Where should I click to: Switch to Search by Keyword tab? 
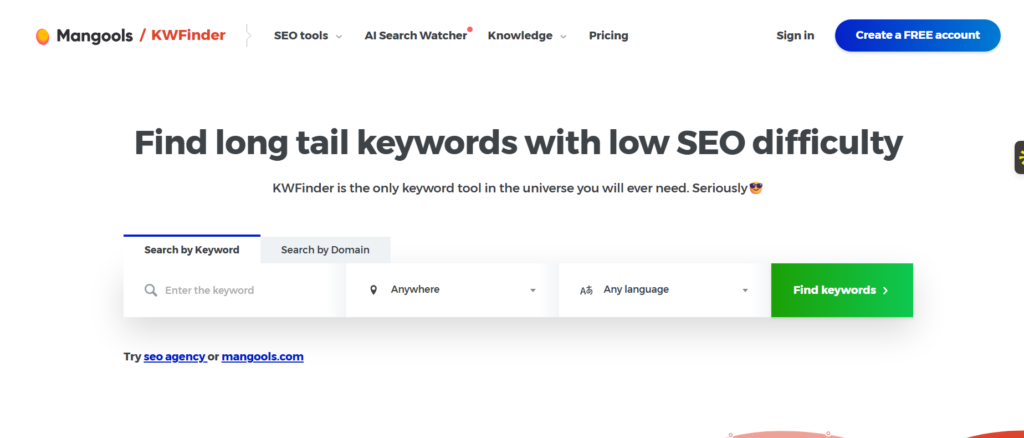(191, 250)
